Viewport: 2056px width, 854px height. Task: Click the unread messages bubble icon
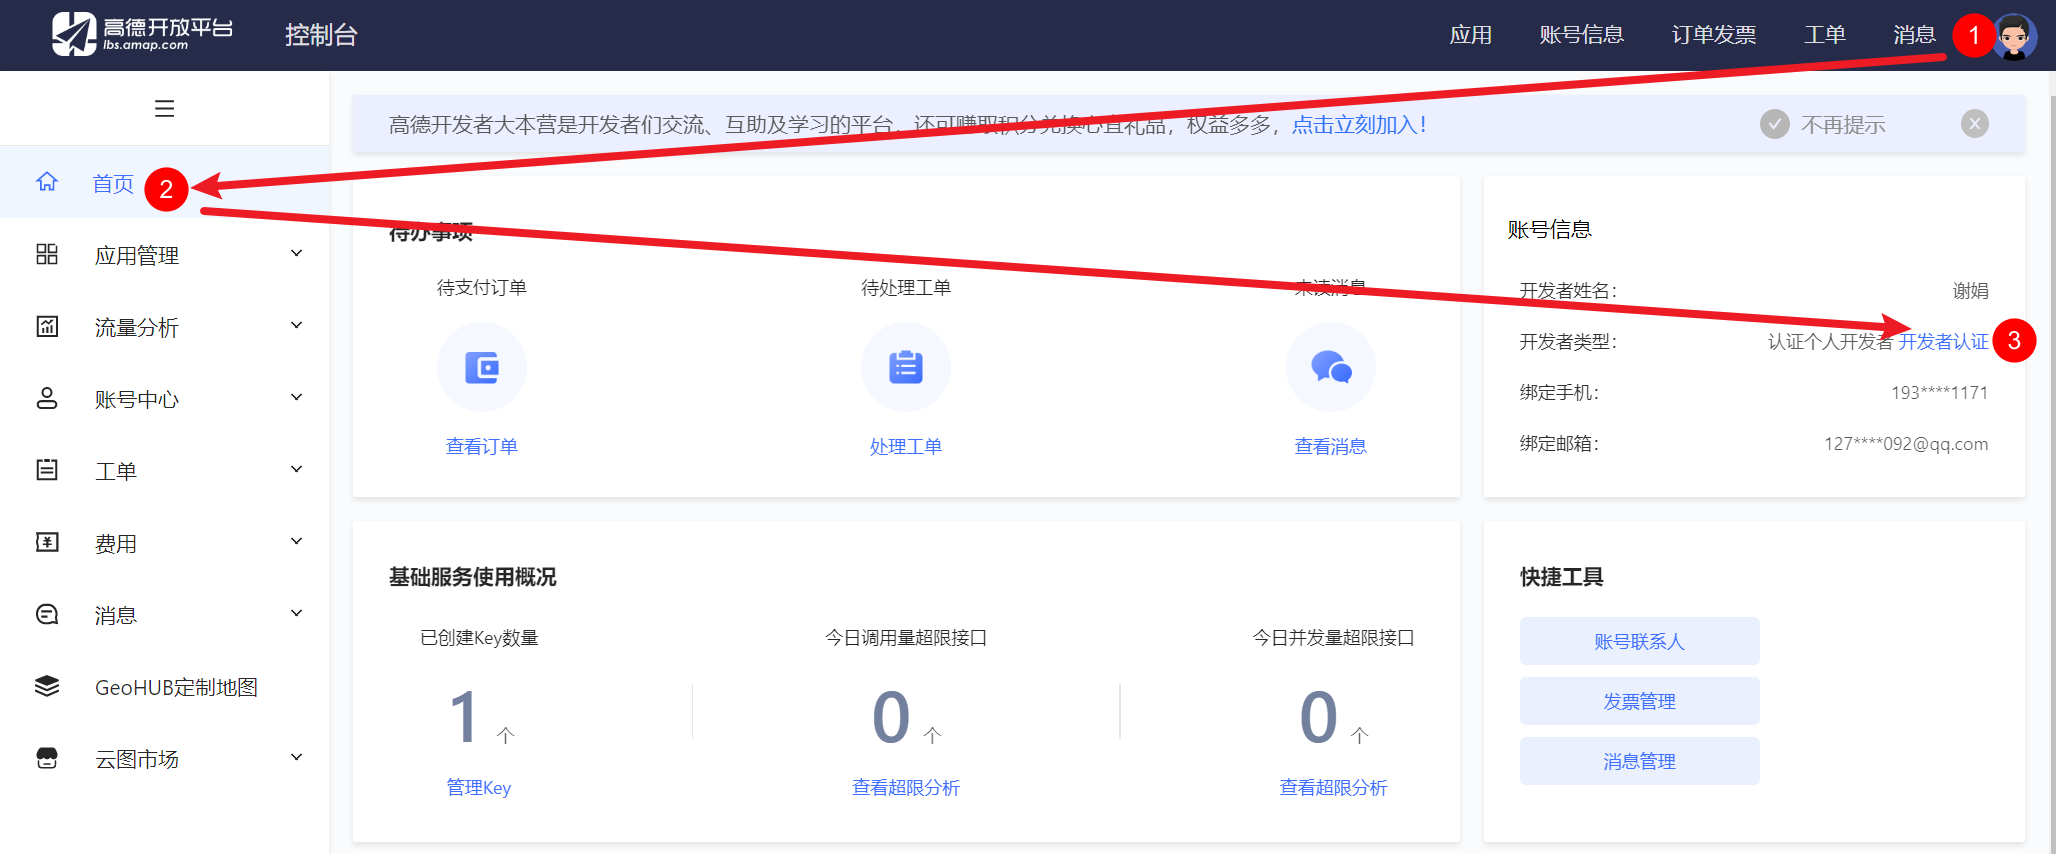pyautogui.click(x=1331, y=367)
